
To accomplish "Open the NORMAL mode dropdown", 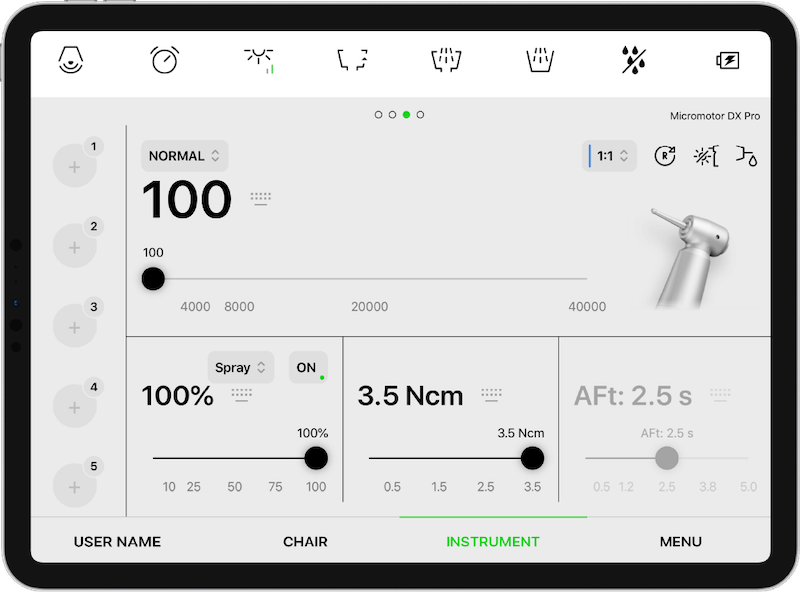I will [185, 156].
